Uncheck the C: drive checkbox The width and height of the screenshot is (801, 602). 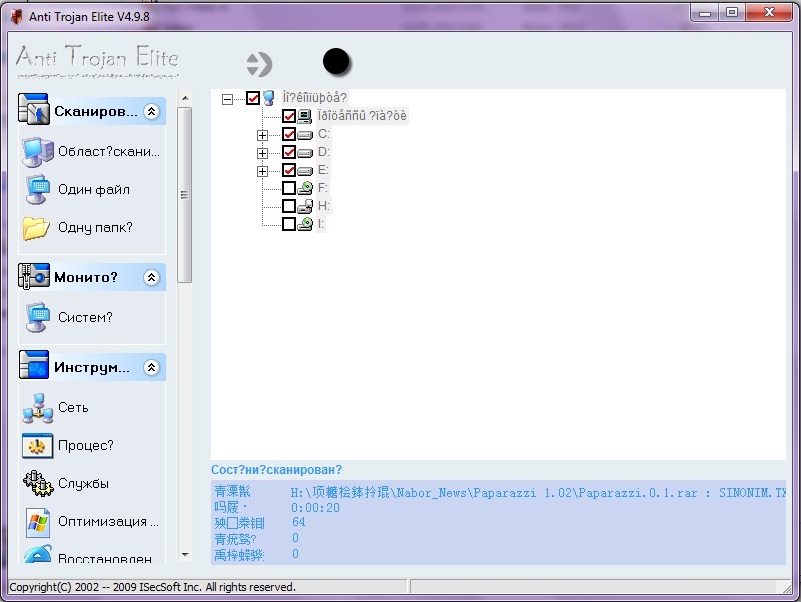click(x=289, y=135)
